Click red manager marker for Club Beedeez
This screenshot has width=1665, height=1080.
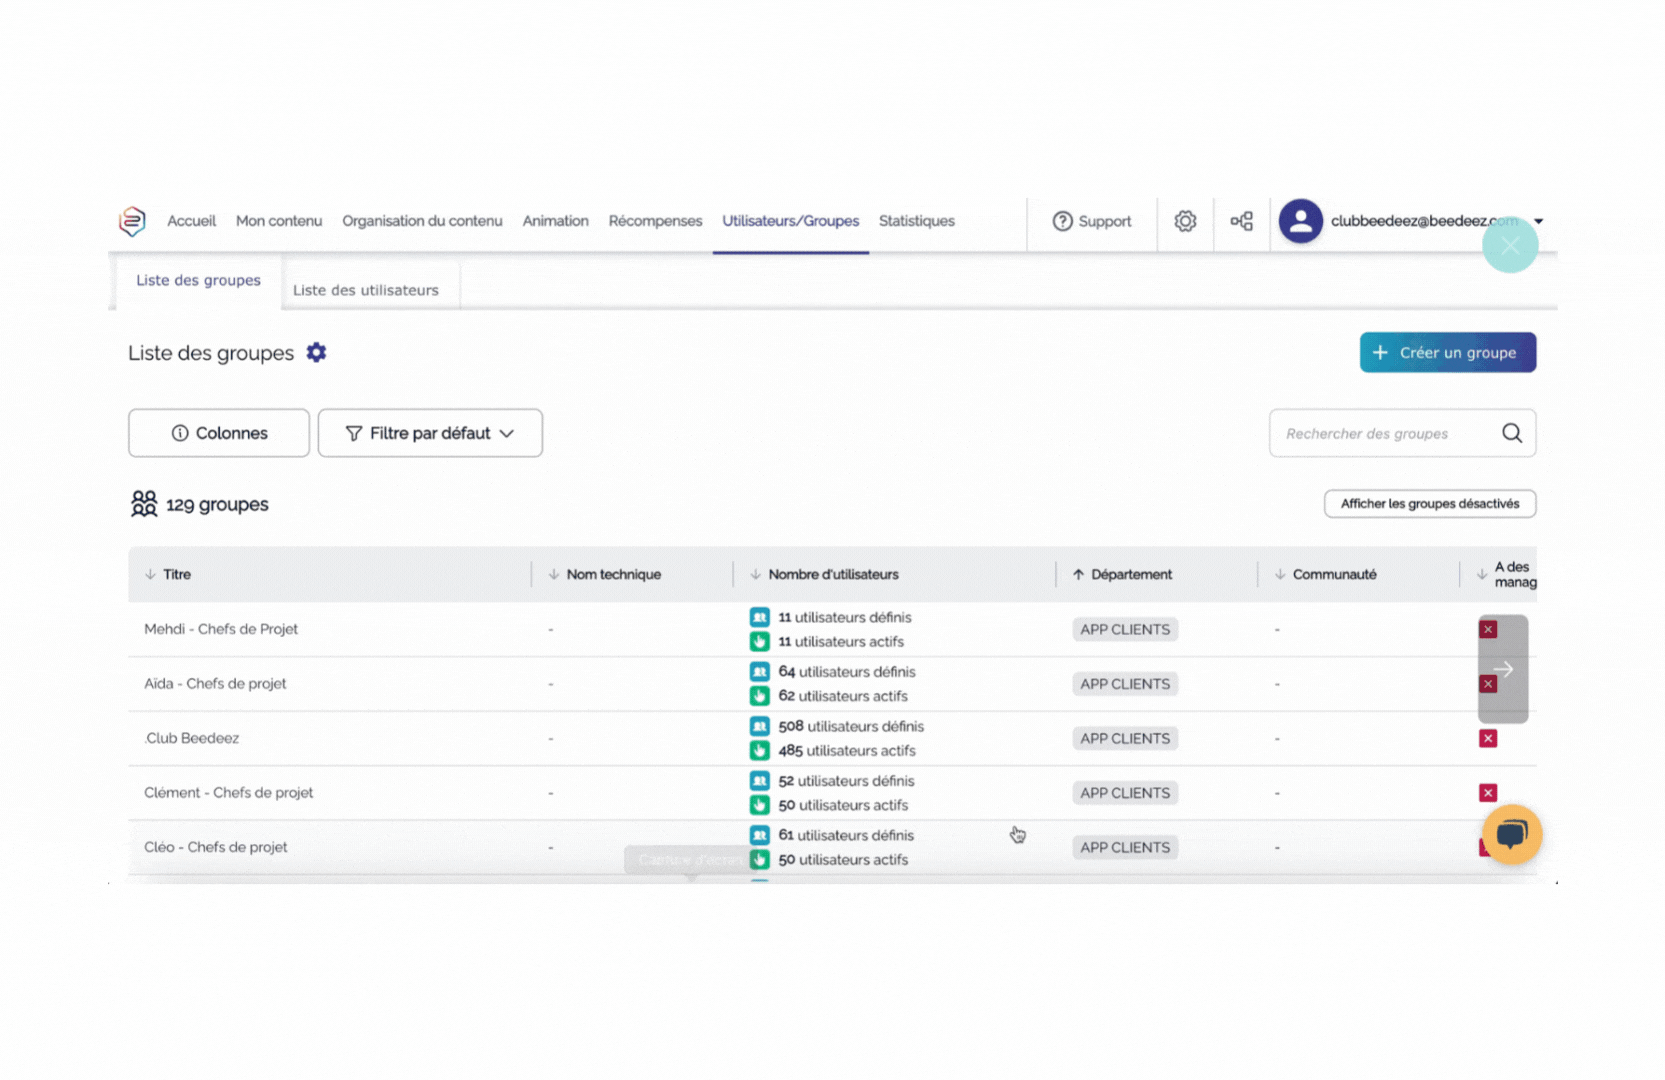coord(1488,738)
